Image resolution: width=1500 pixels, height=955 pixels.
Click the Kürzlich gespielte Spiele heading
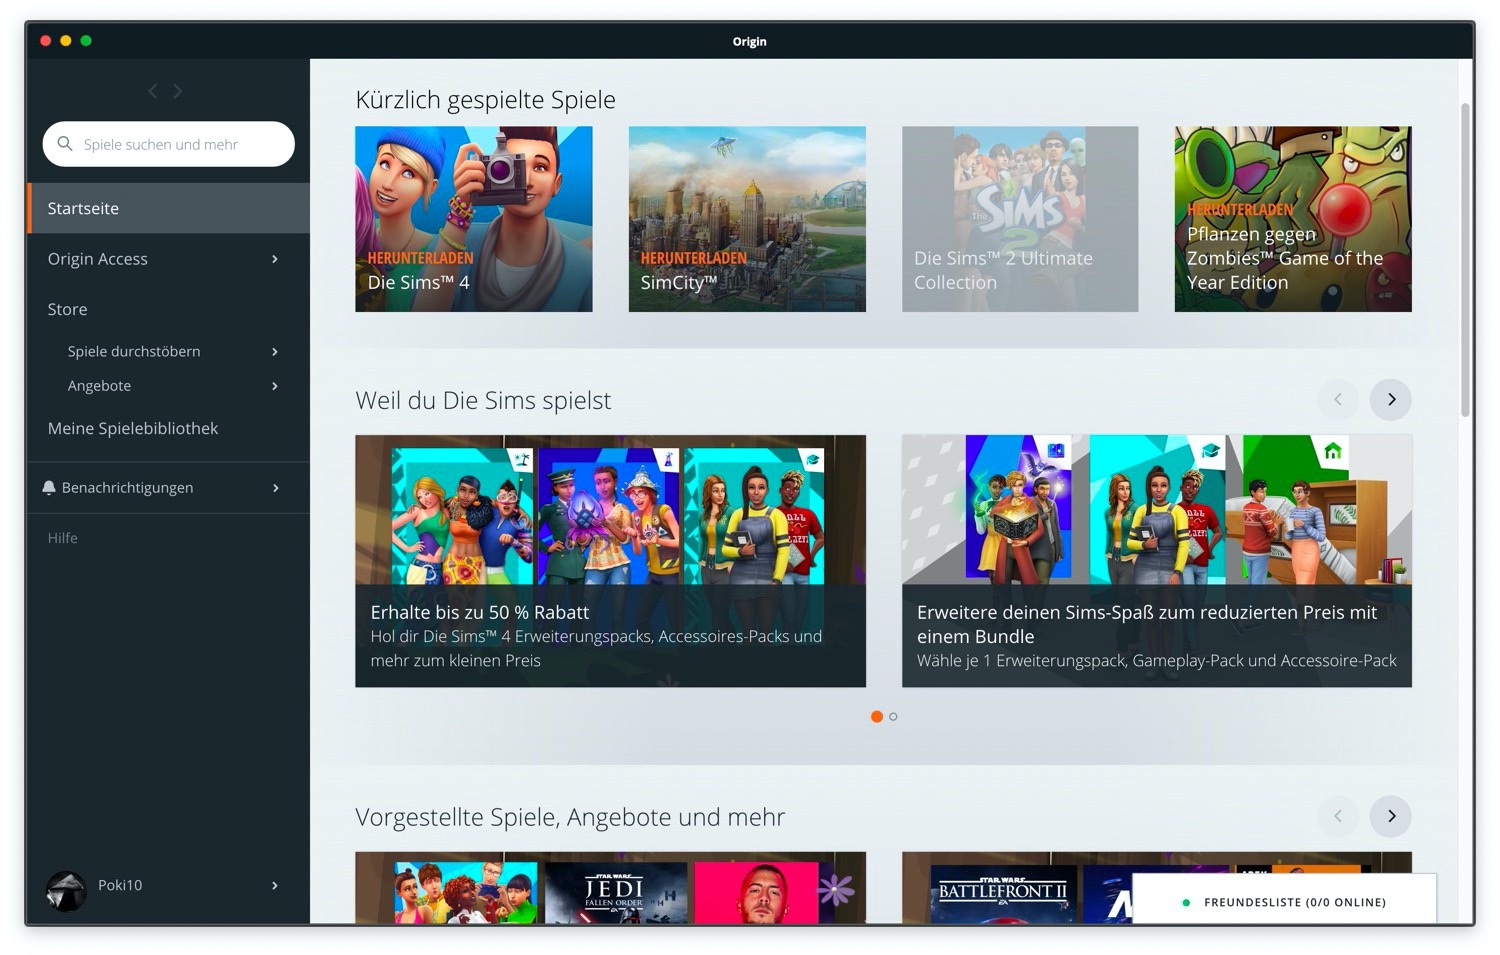pos(485,100)
